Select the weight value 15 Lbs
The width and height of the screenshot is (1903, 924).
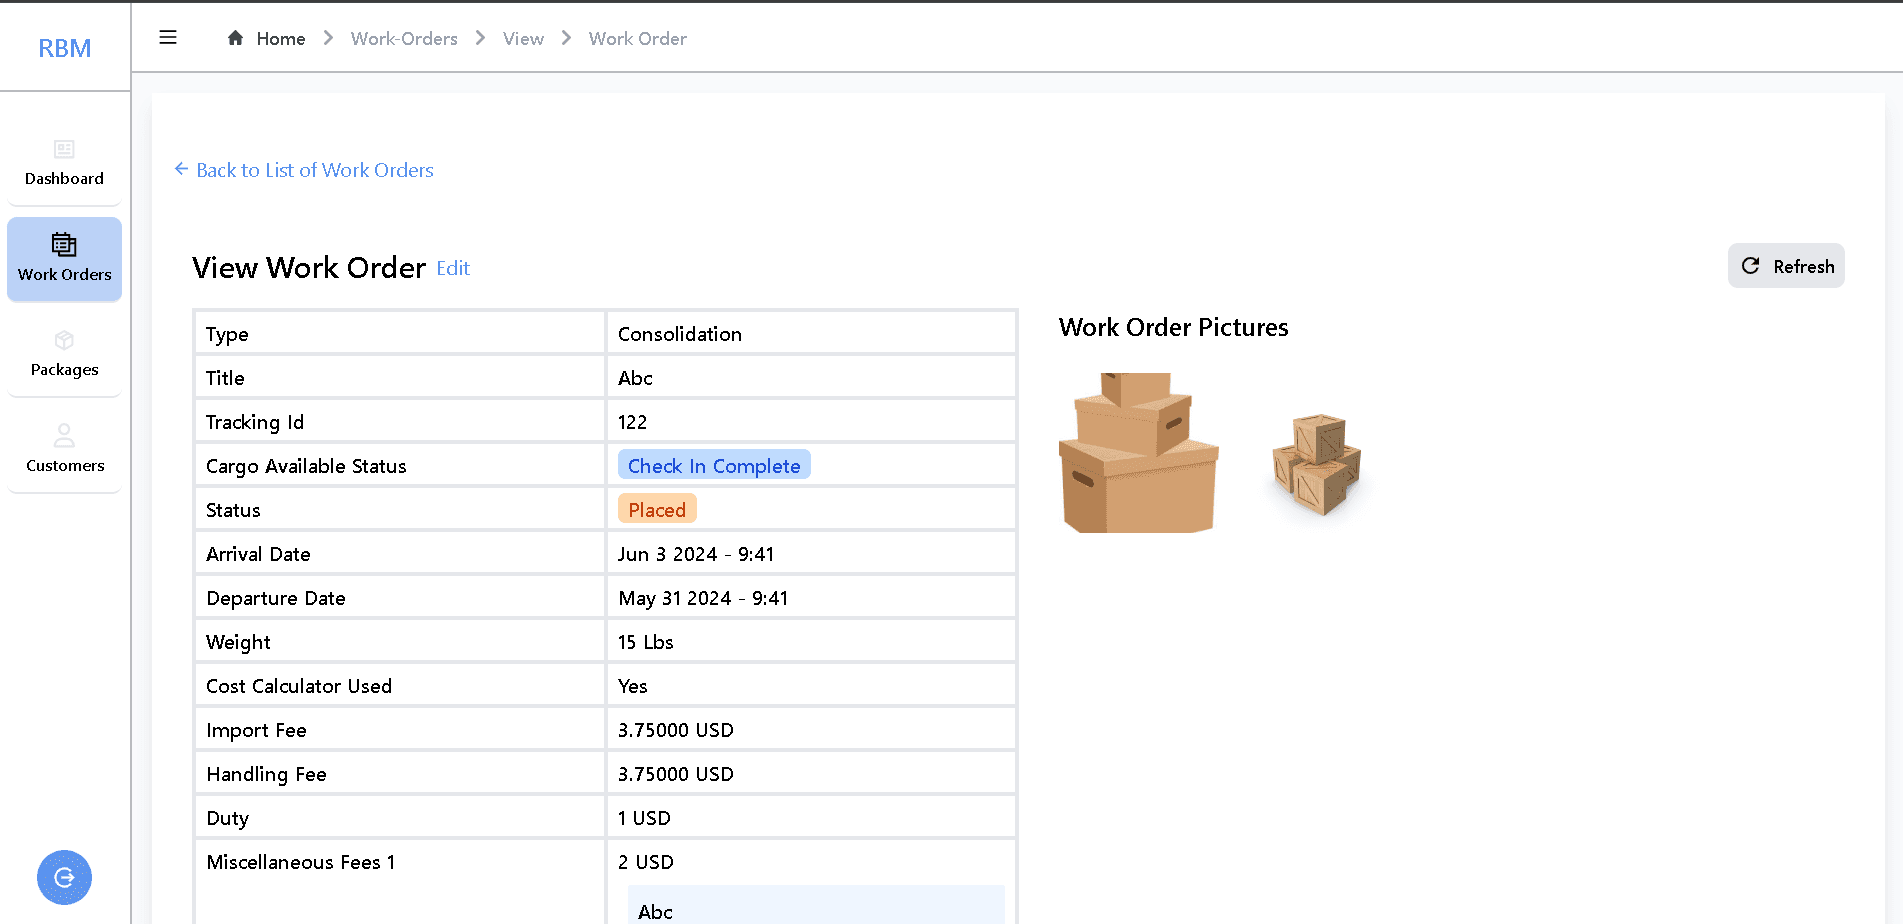646,642
